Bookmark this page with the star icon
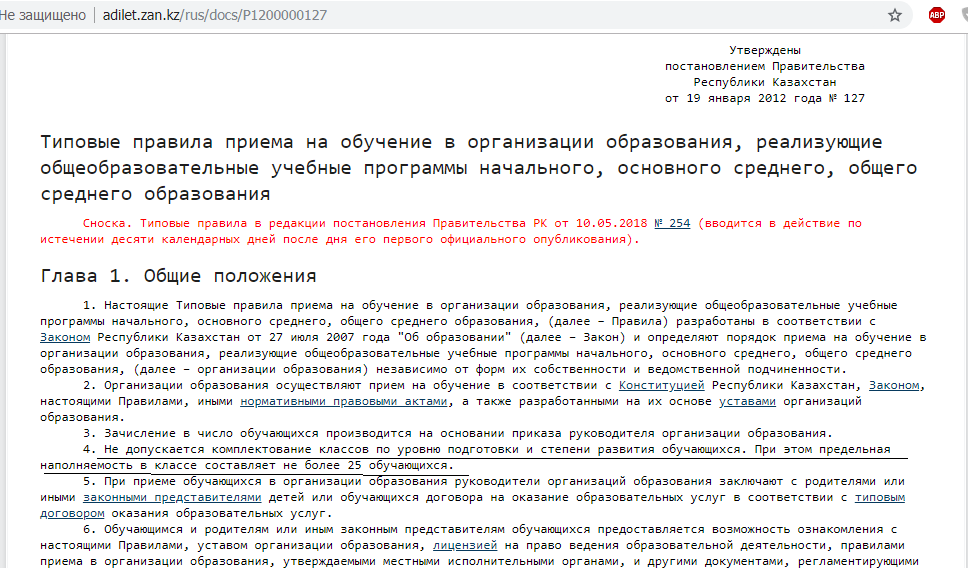The height and width of the screenshot is (568, 968). 895,15
